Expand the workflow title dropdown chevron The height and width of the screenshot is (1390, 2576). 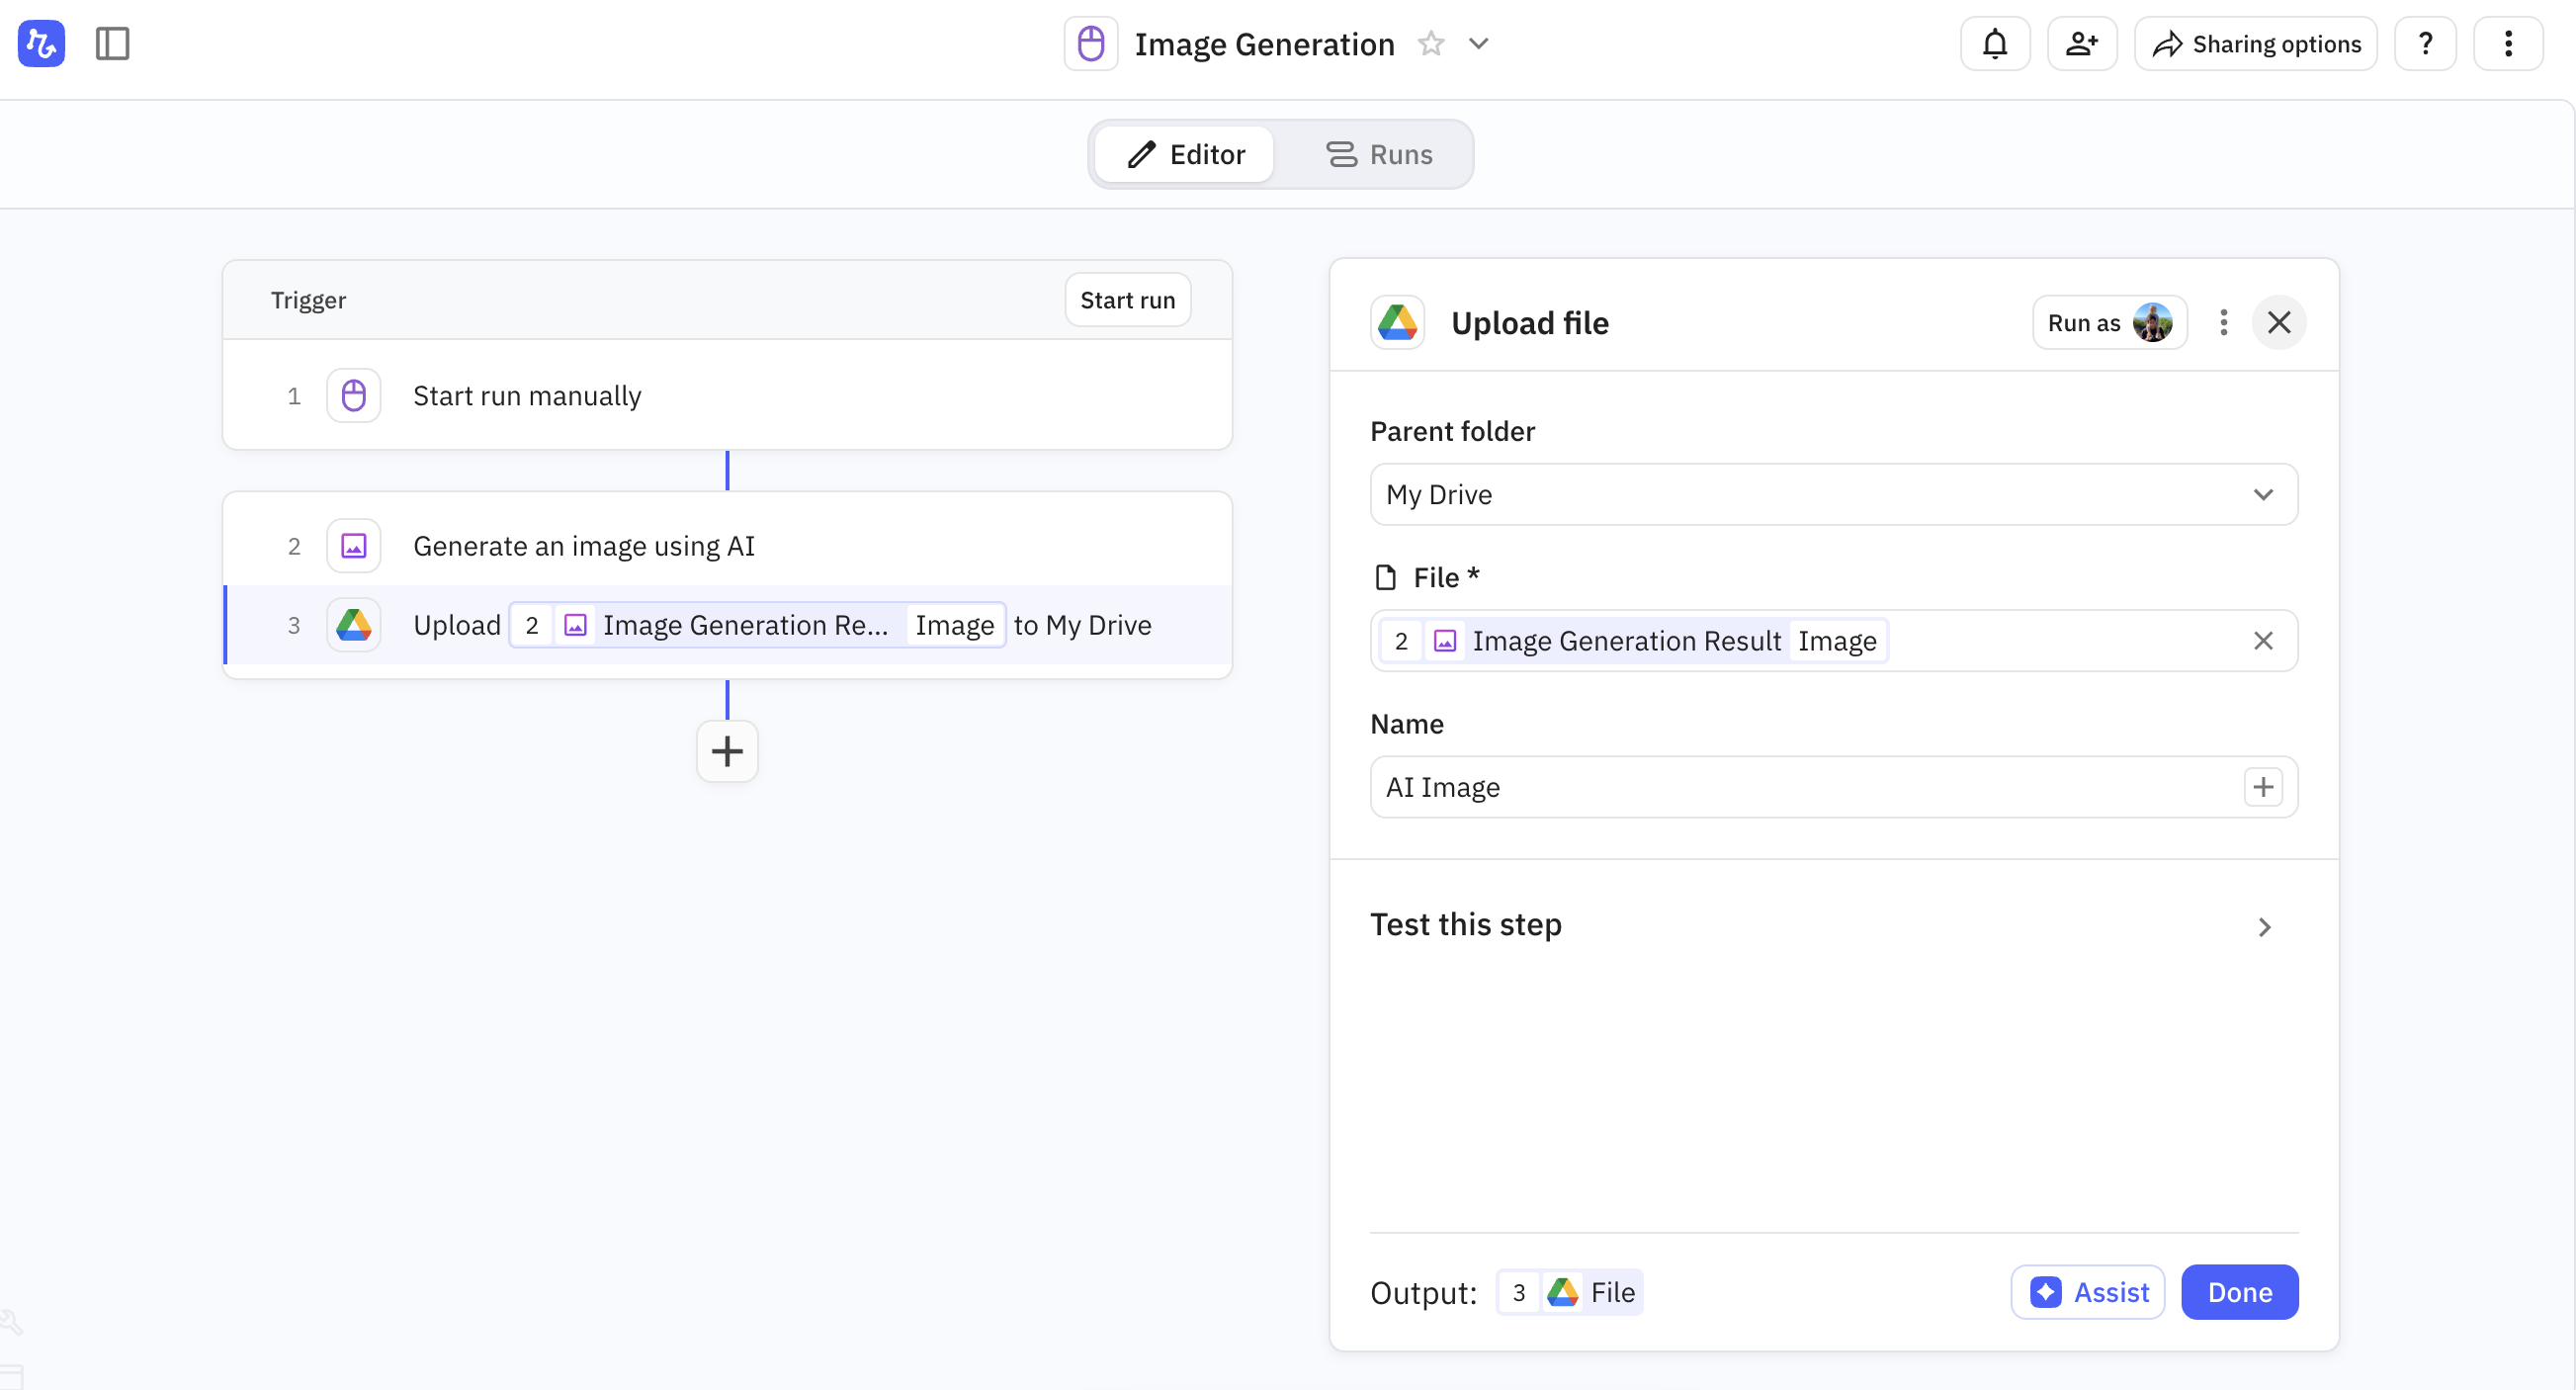click(x=1478, y=44)
